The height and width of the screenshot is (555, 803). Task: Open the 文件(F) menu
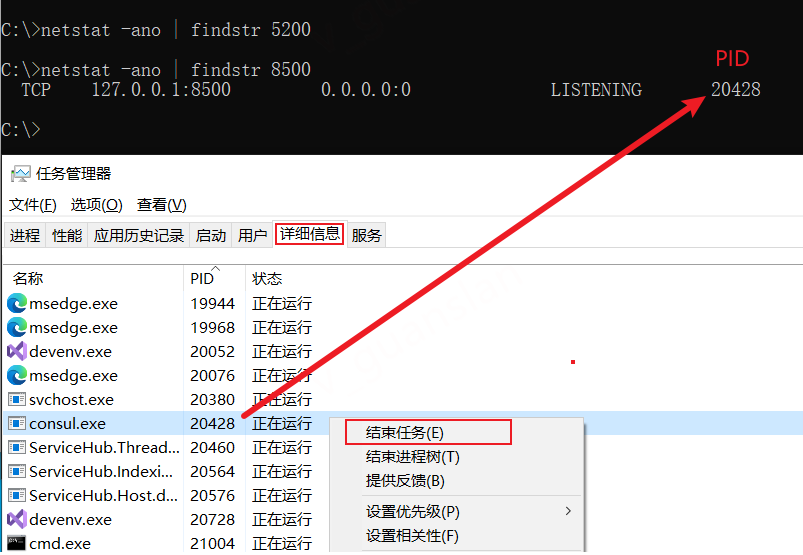click(33, 205)
